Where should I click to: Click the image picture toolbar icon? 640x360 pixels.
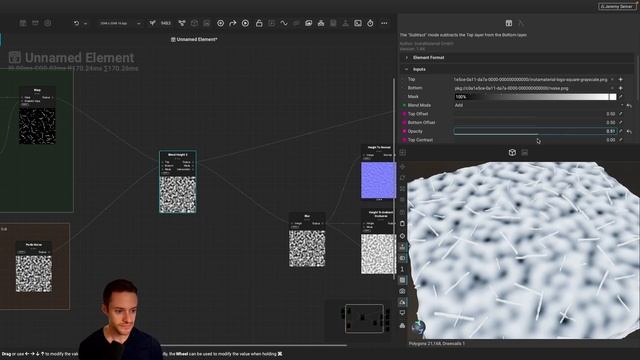click(309, 23)
